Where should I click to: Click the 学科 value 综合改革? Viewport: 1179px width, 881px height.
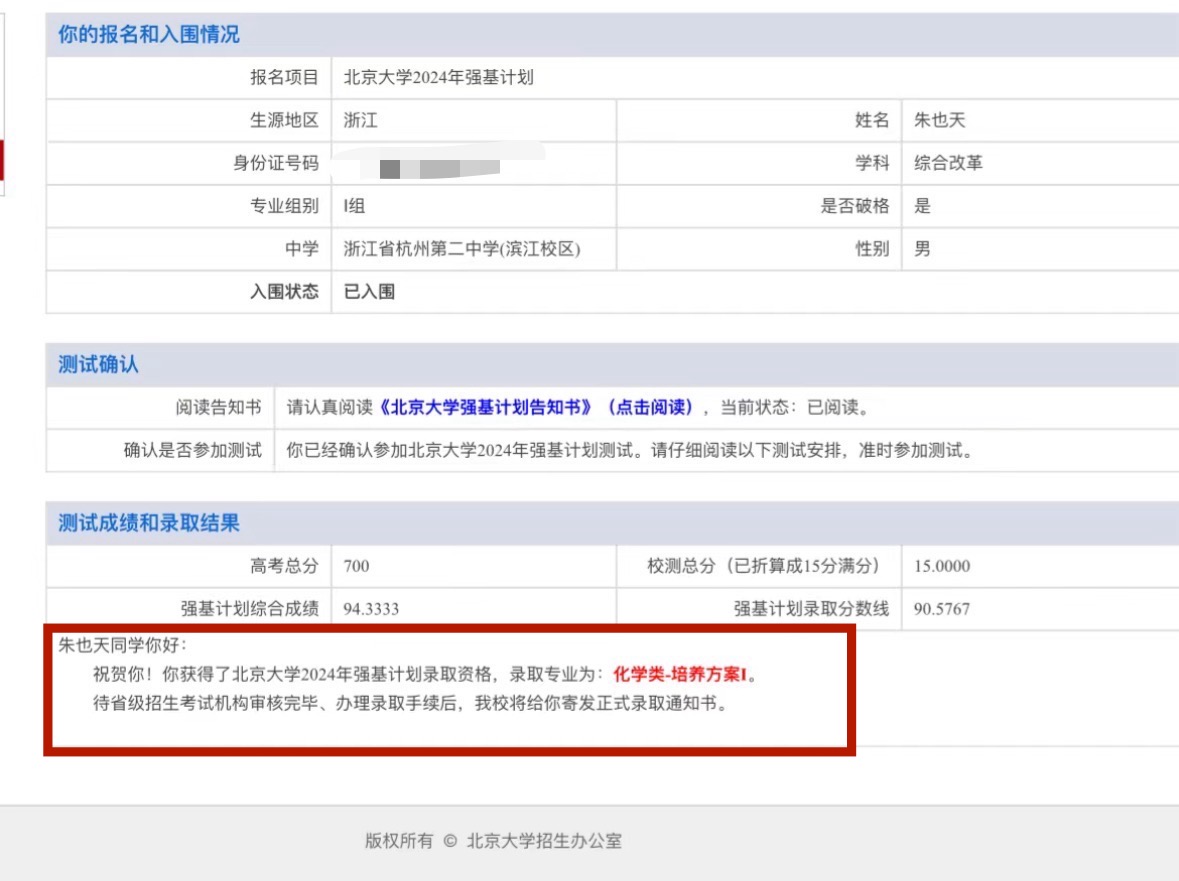(948, 163)
